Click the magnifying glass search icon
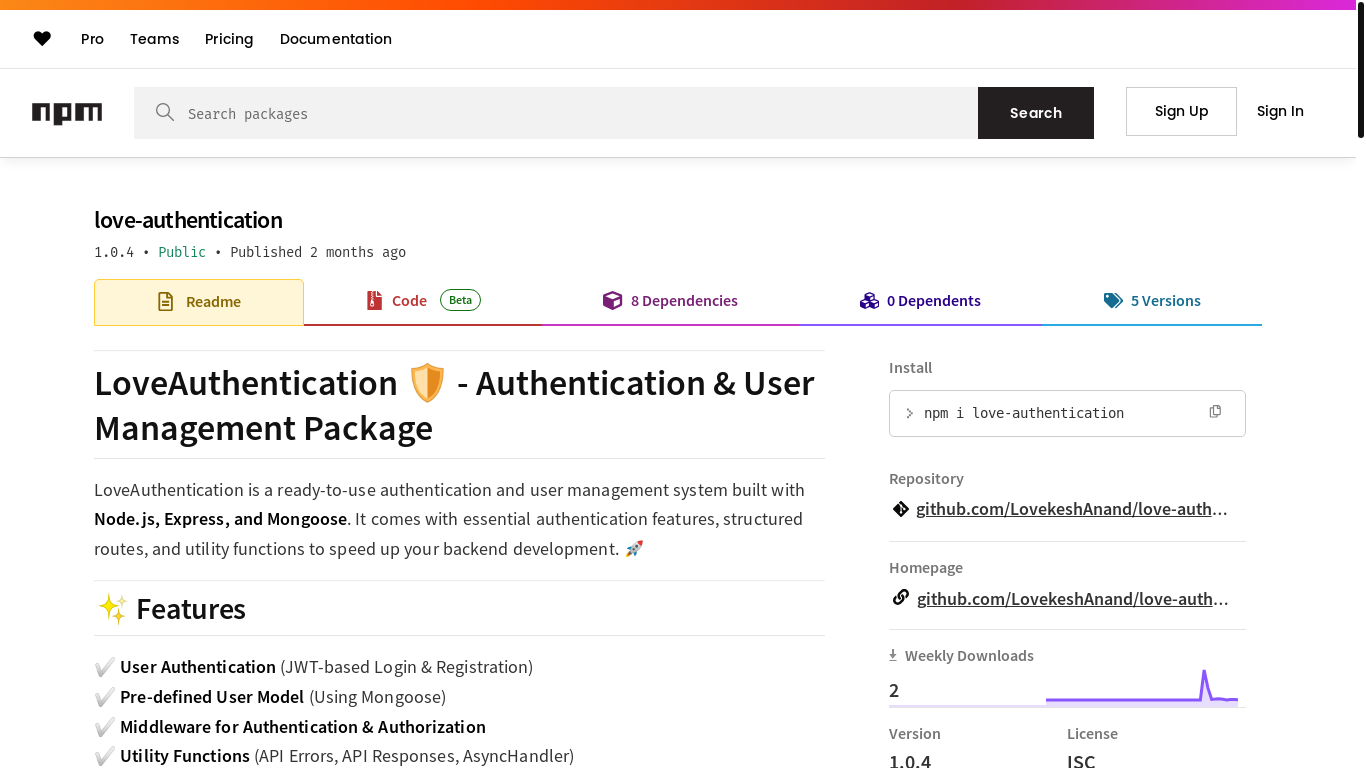This screenshot has height=768, width=1366. pyautogui.click(x=165, y=113)
